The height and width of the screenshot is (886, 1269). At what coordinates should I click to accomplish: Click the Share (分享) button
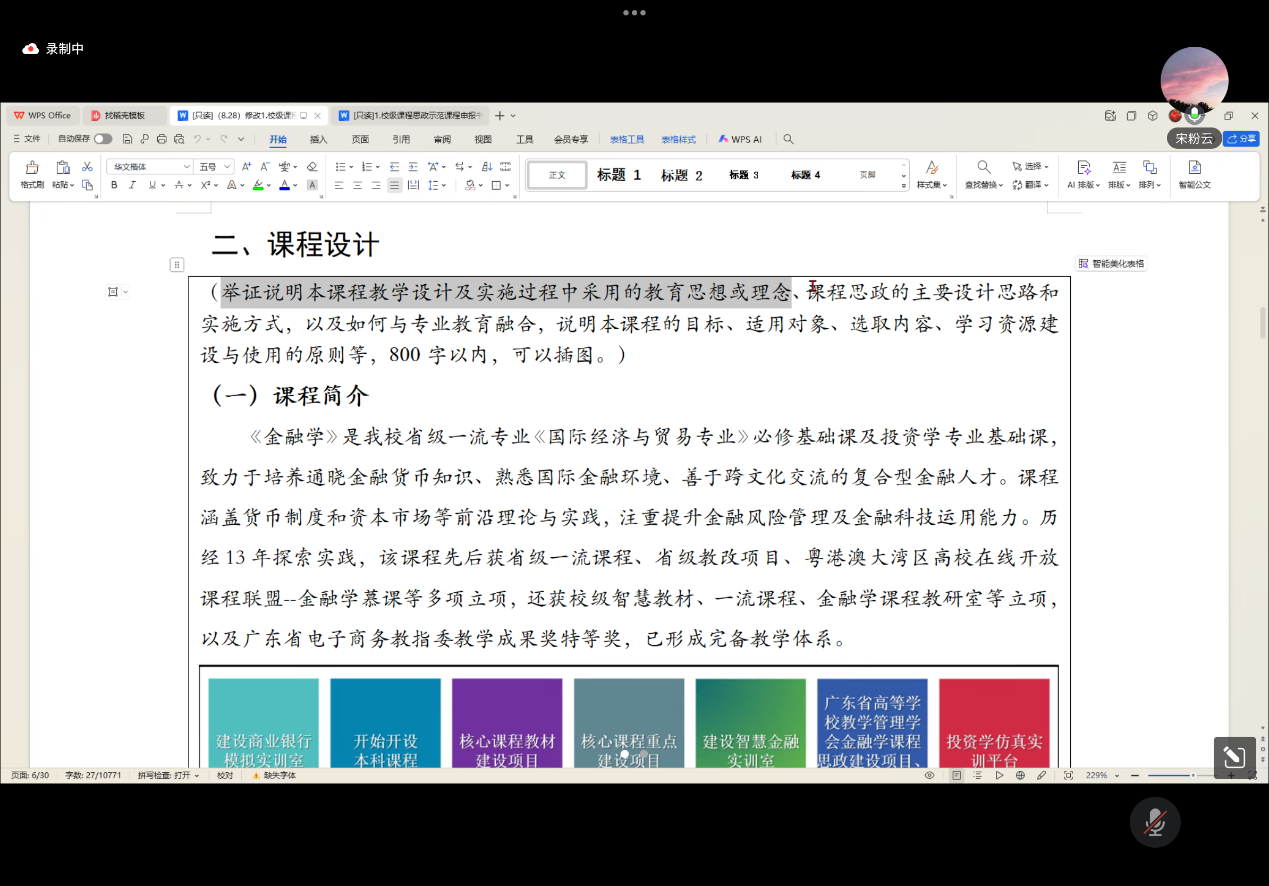tap(1242, 139)
